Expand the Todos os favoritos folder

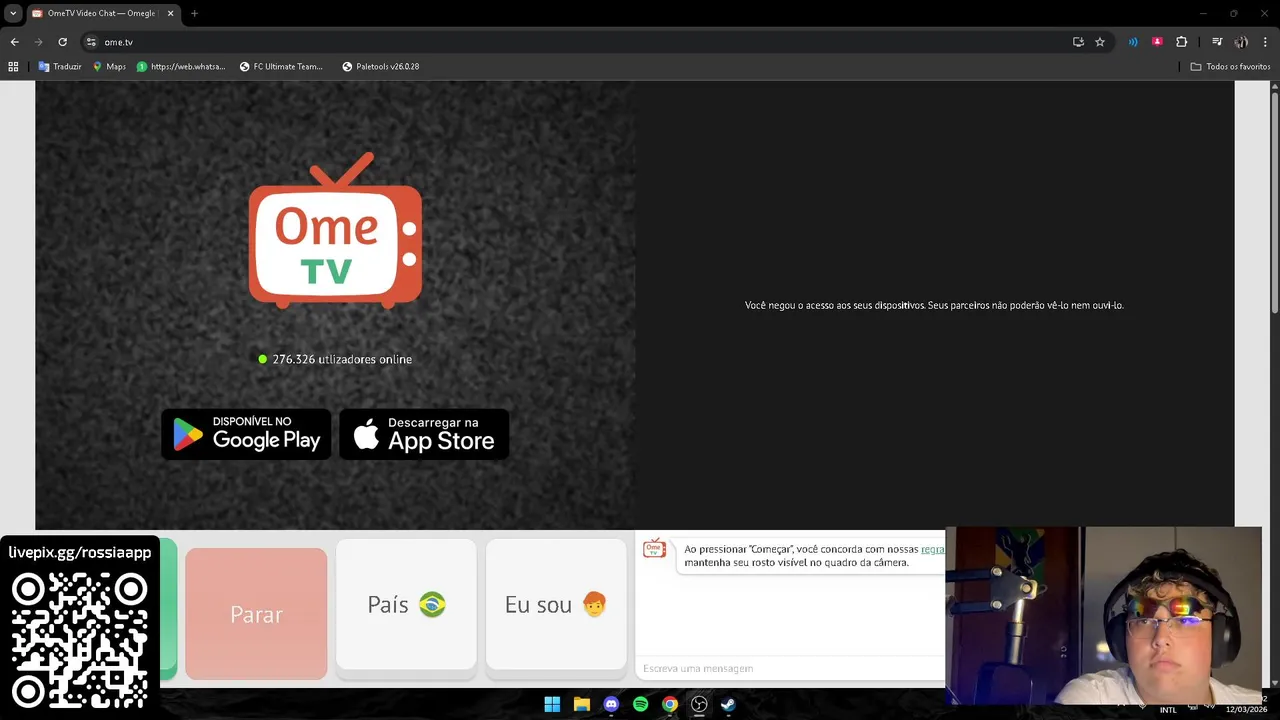coord(1230,66)
